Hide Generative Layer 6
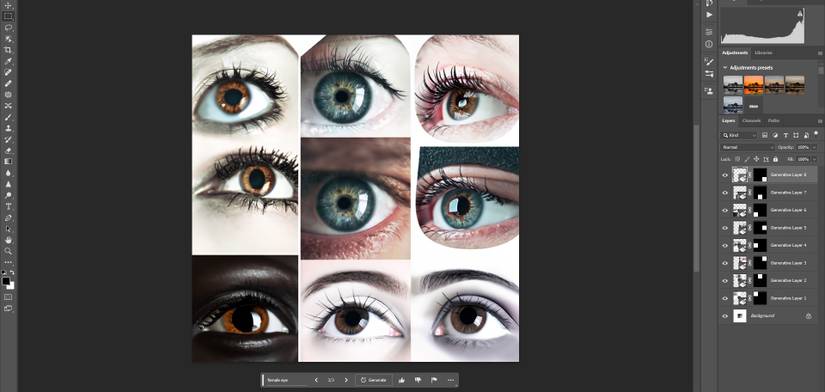Screen dimensions: 825x392 click(x=725, y=210)
